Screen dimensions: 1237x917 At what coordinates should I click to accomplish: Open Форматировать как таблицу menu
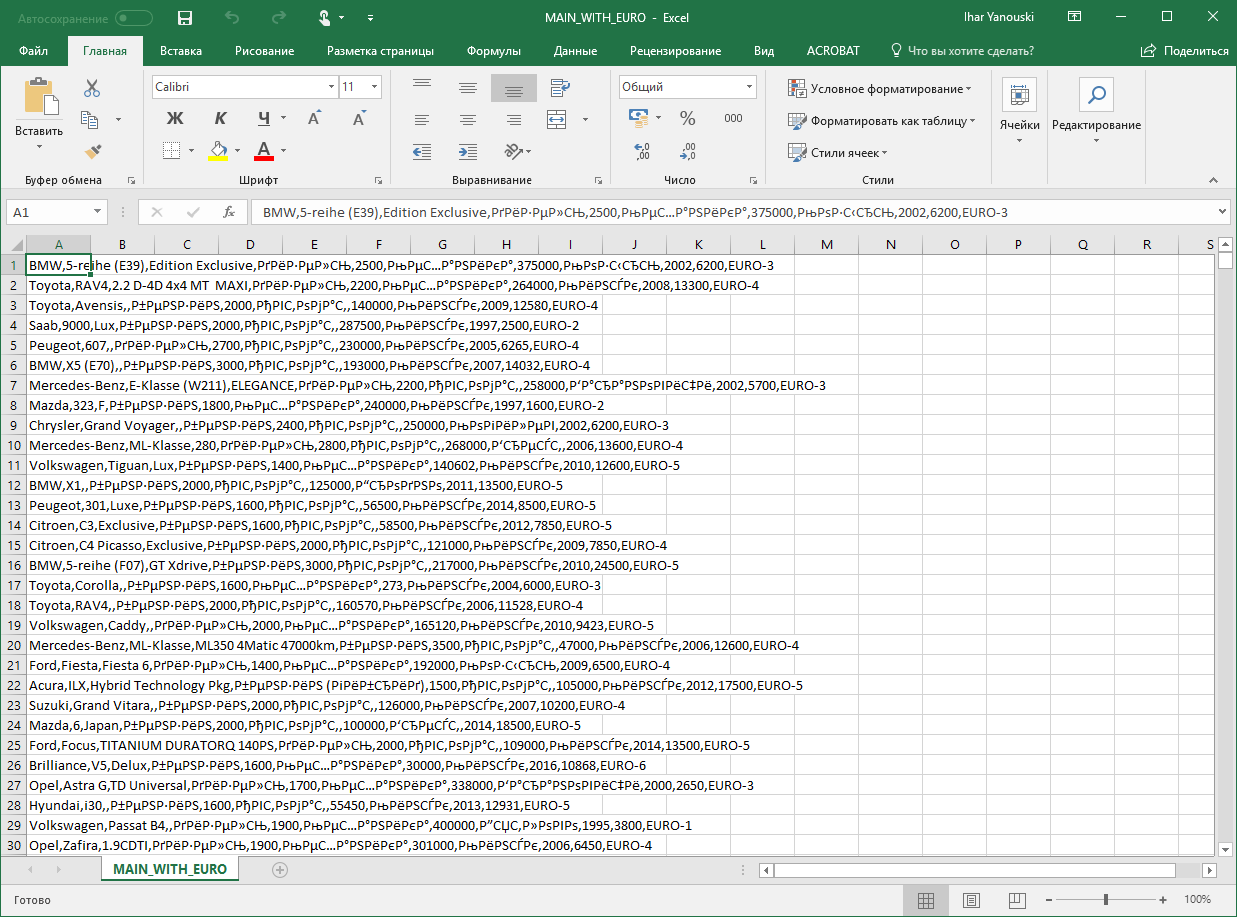tap(882, 121)
